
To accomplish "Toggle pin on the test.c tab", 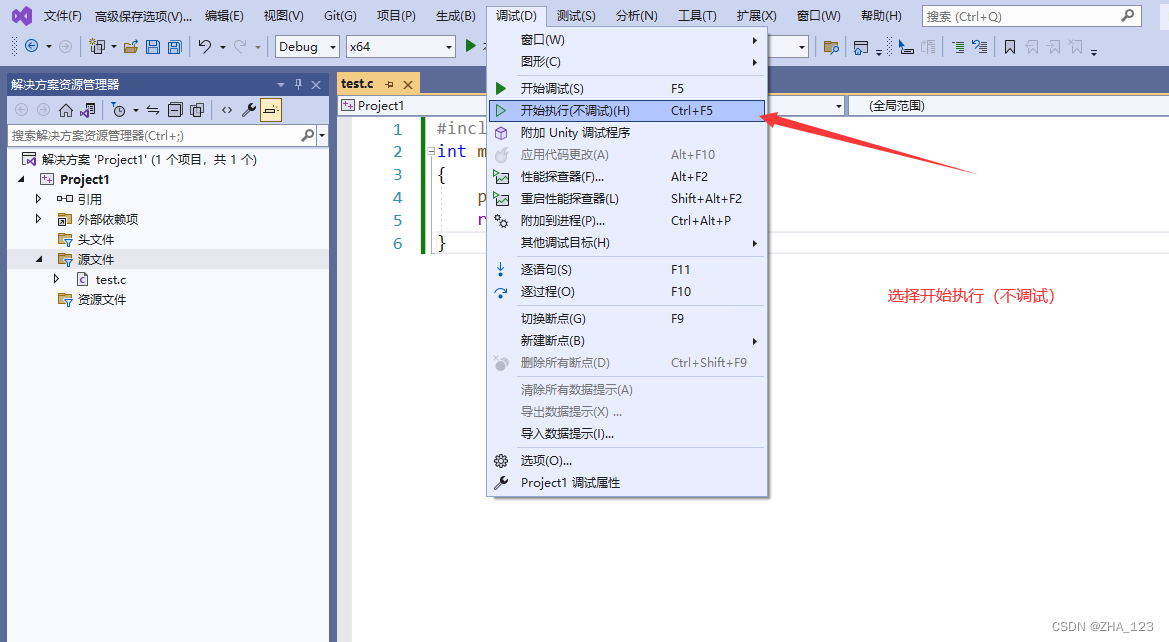I will [x=389, y=84].
